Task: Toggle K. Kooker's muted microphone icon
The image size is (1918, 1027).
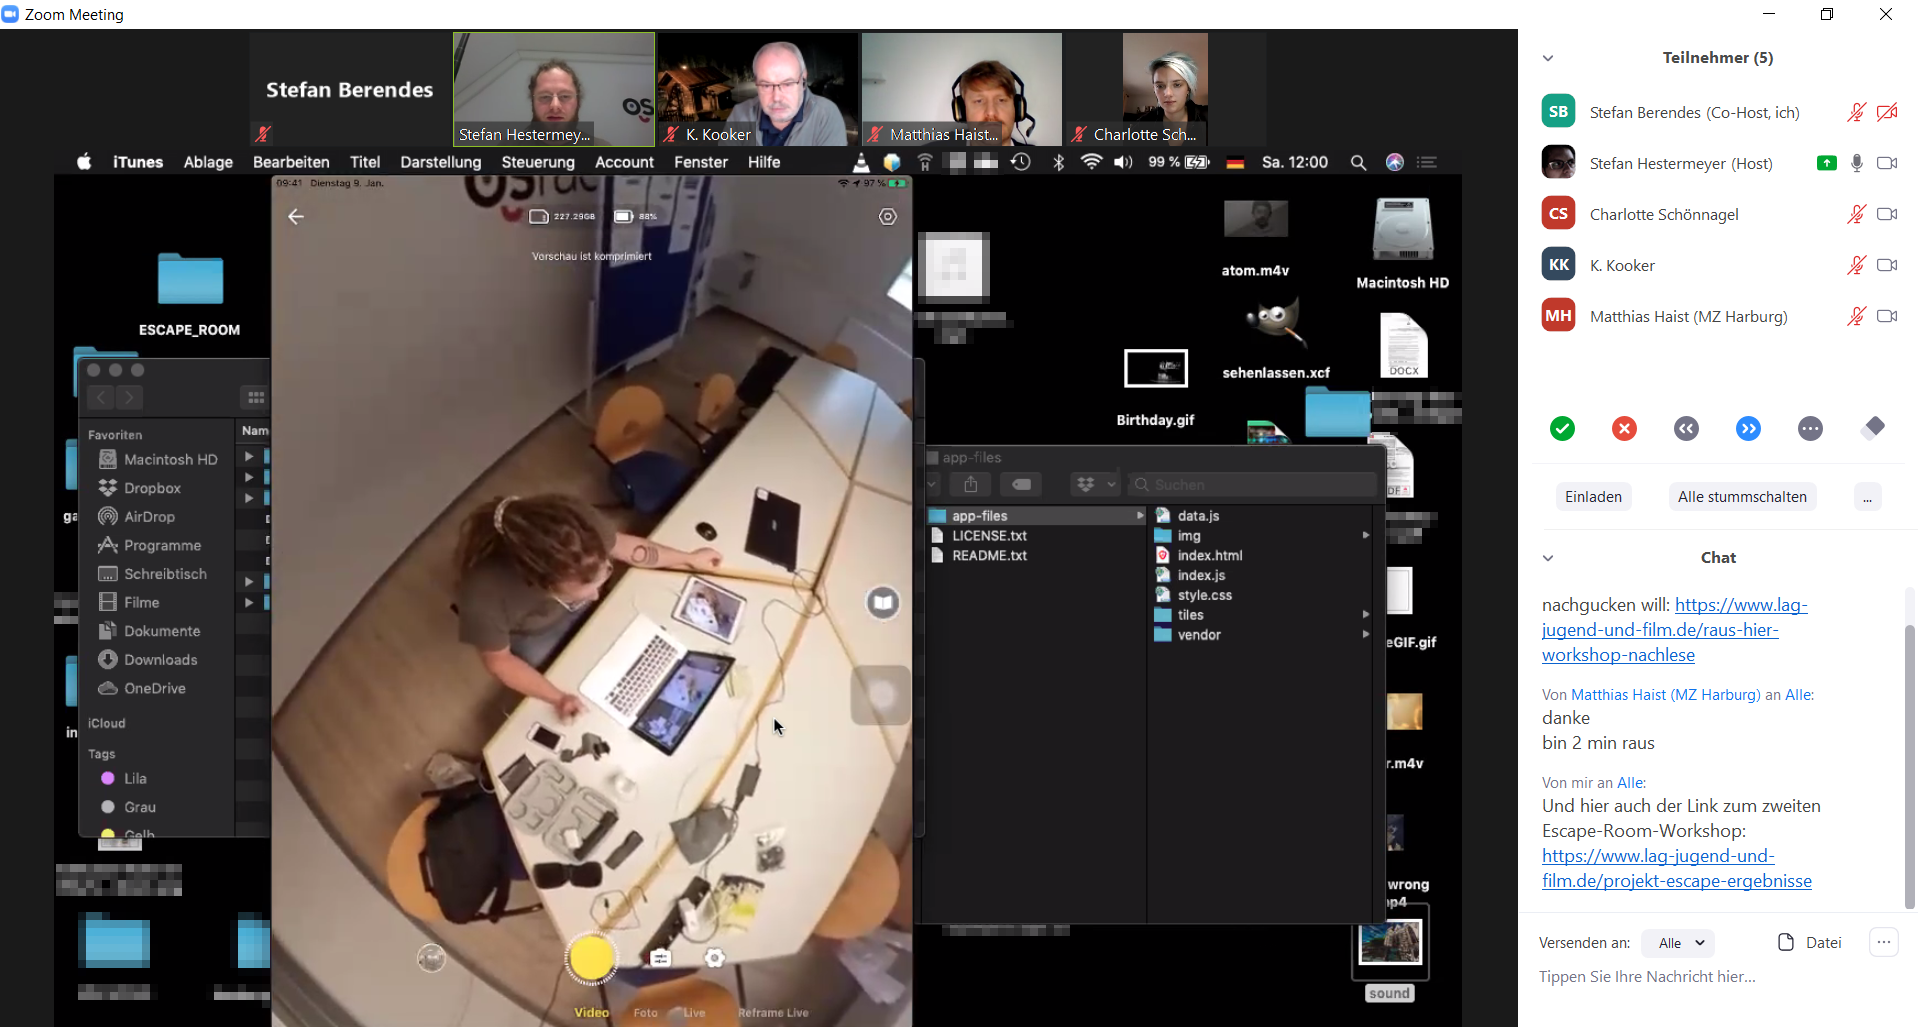Action: (1856, 265)
